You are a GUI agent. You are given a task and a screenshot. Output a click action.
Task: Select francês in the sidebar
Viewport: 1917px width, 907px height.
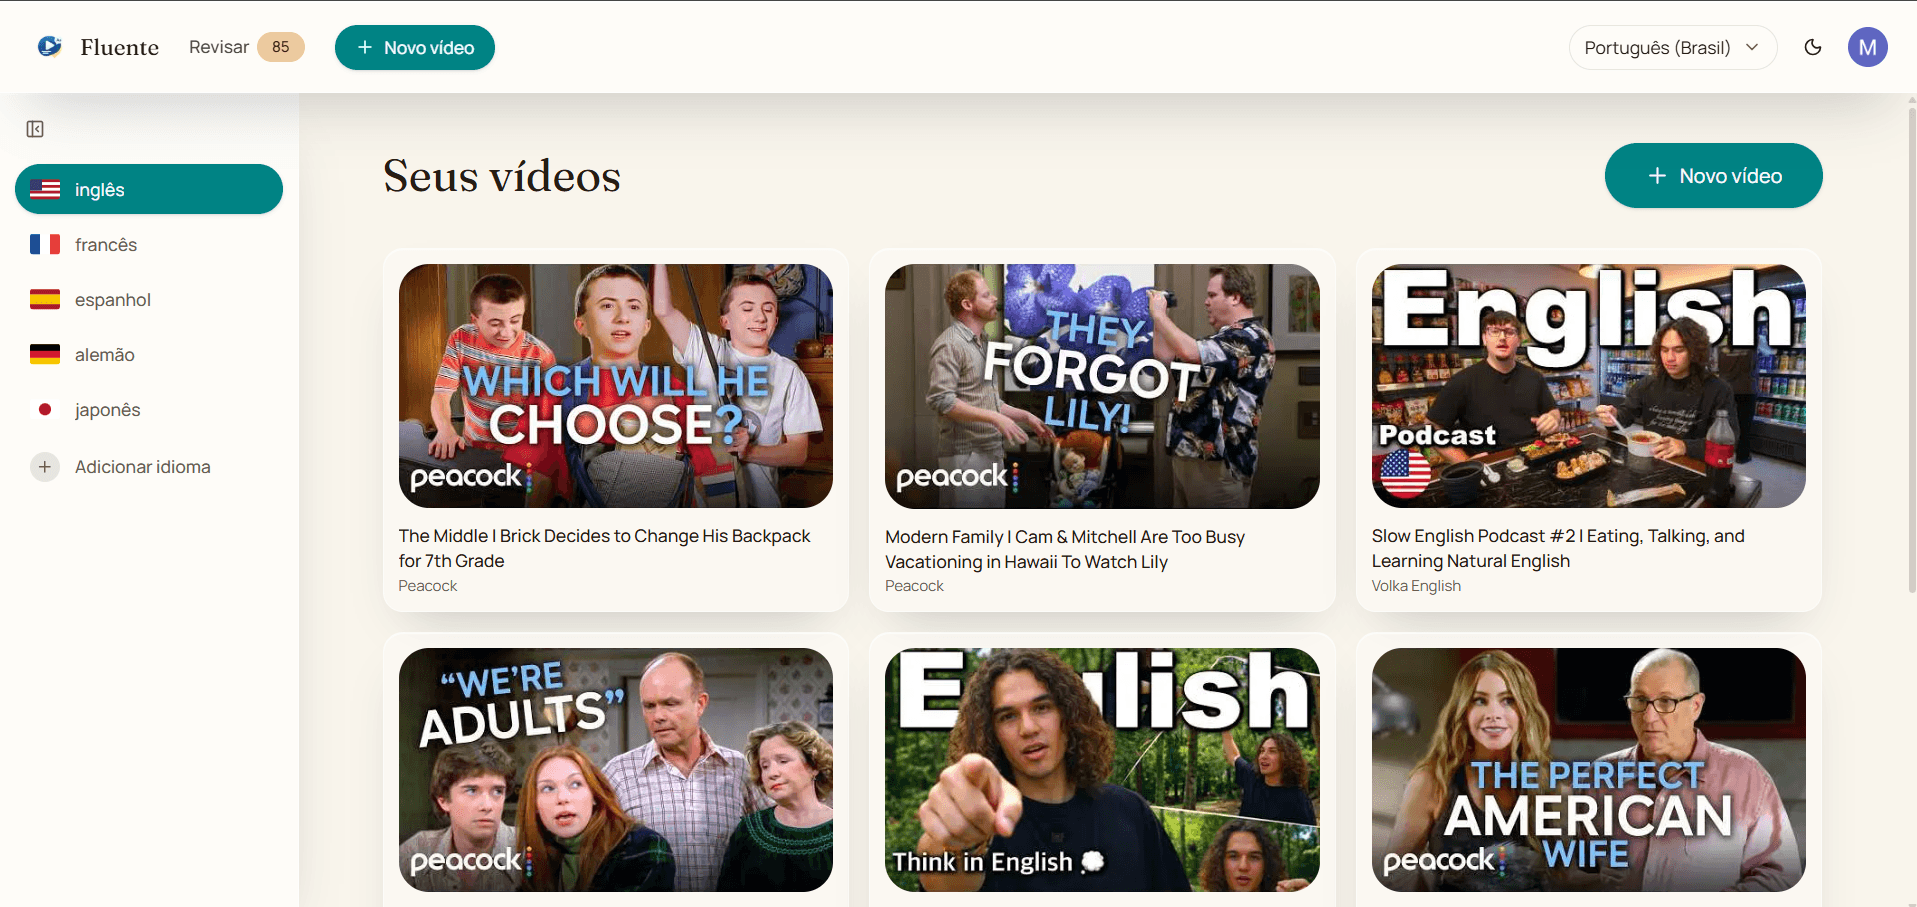click(x=149, y=244)
